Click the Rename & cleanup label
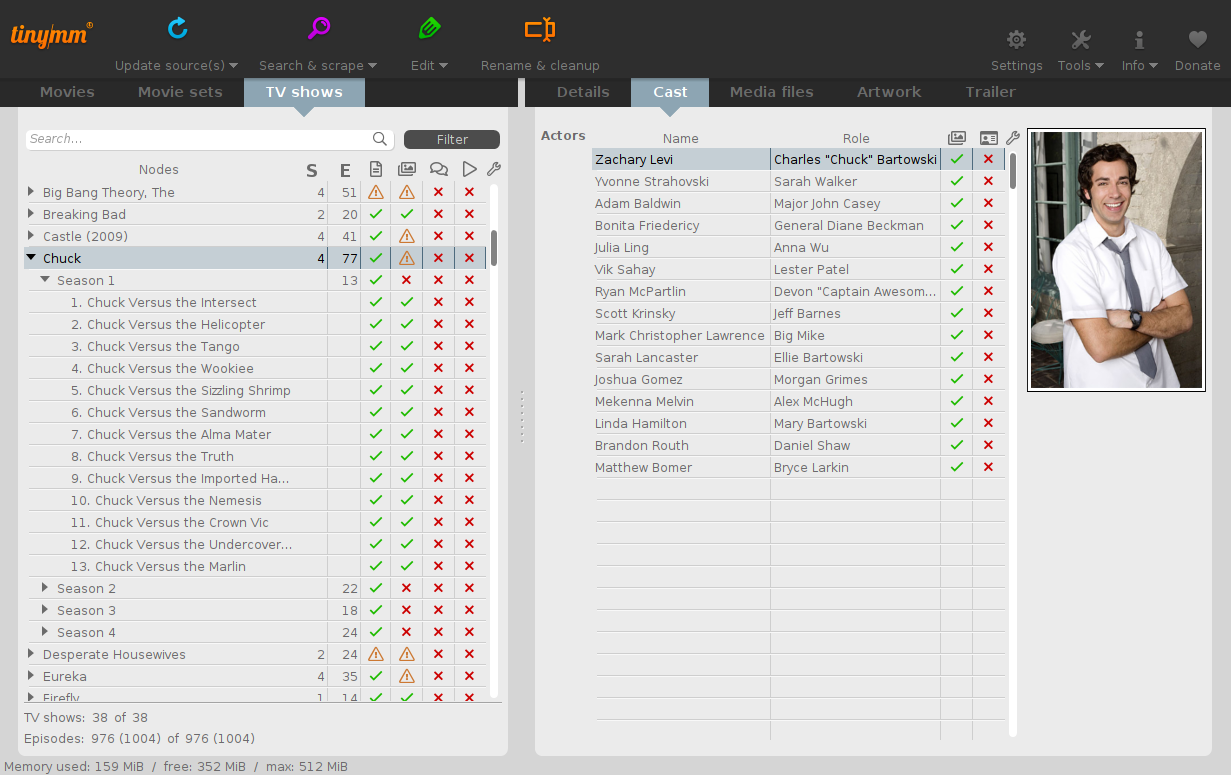Viewport: 1231px width, 775px height. [x=540, y=65]
